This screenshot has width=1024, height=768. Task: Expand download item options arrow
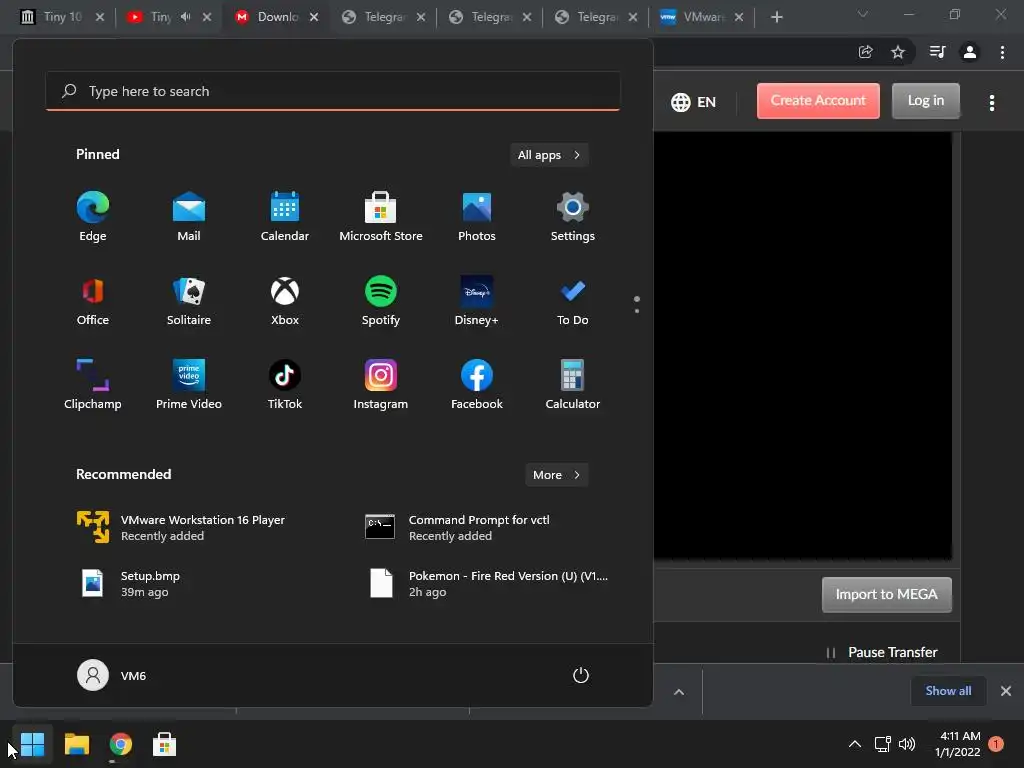[679, 692]
